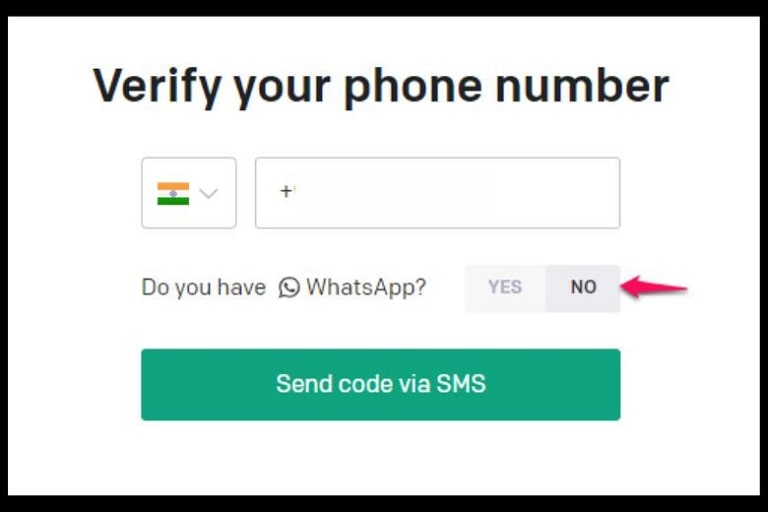
Task: Click the plus sign country code prefix
Action: click(x=286, y=191)
